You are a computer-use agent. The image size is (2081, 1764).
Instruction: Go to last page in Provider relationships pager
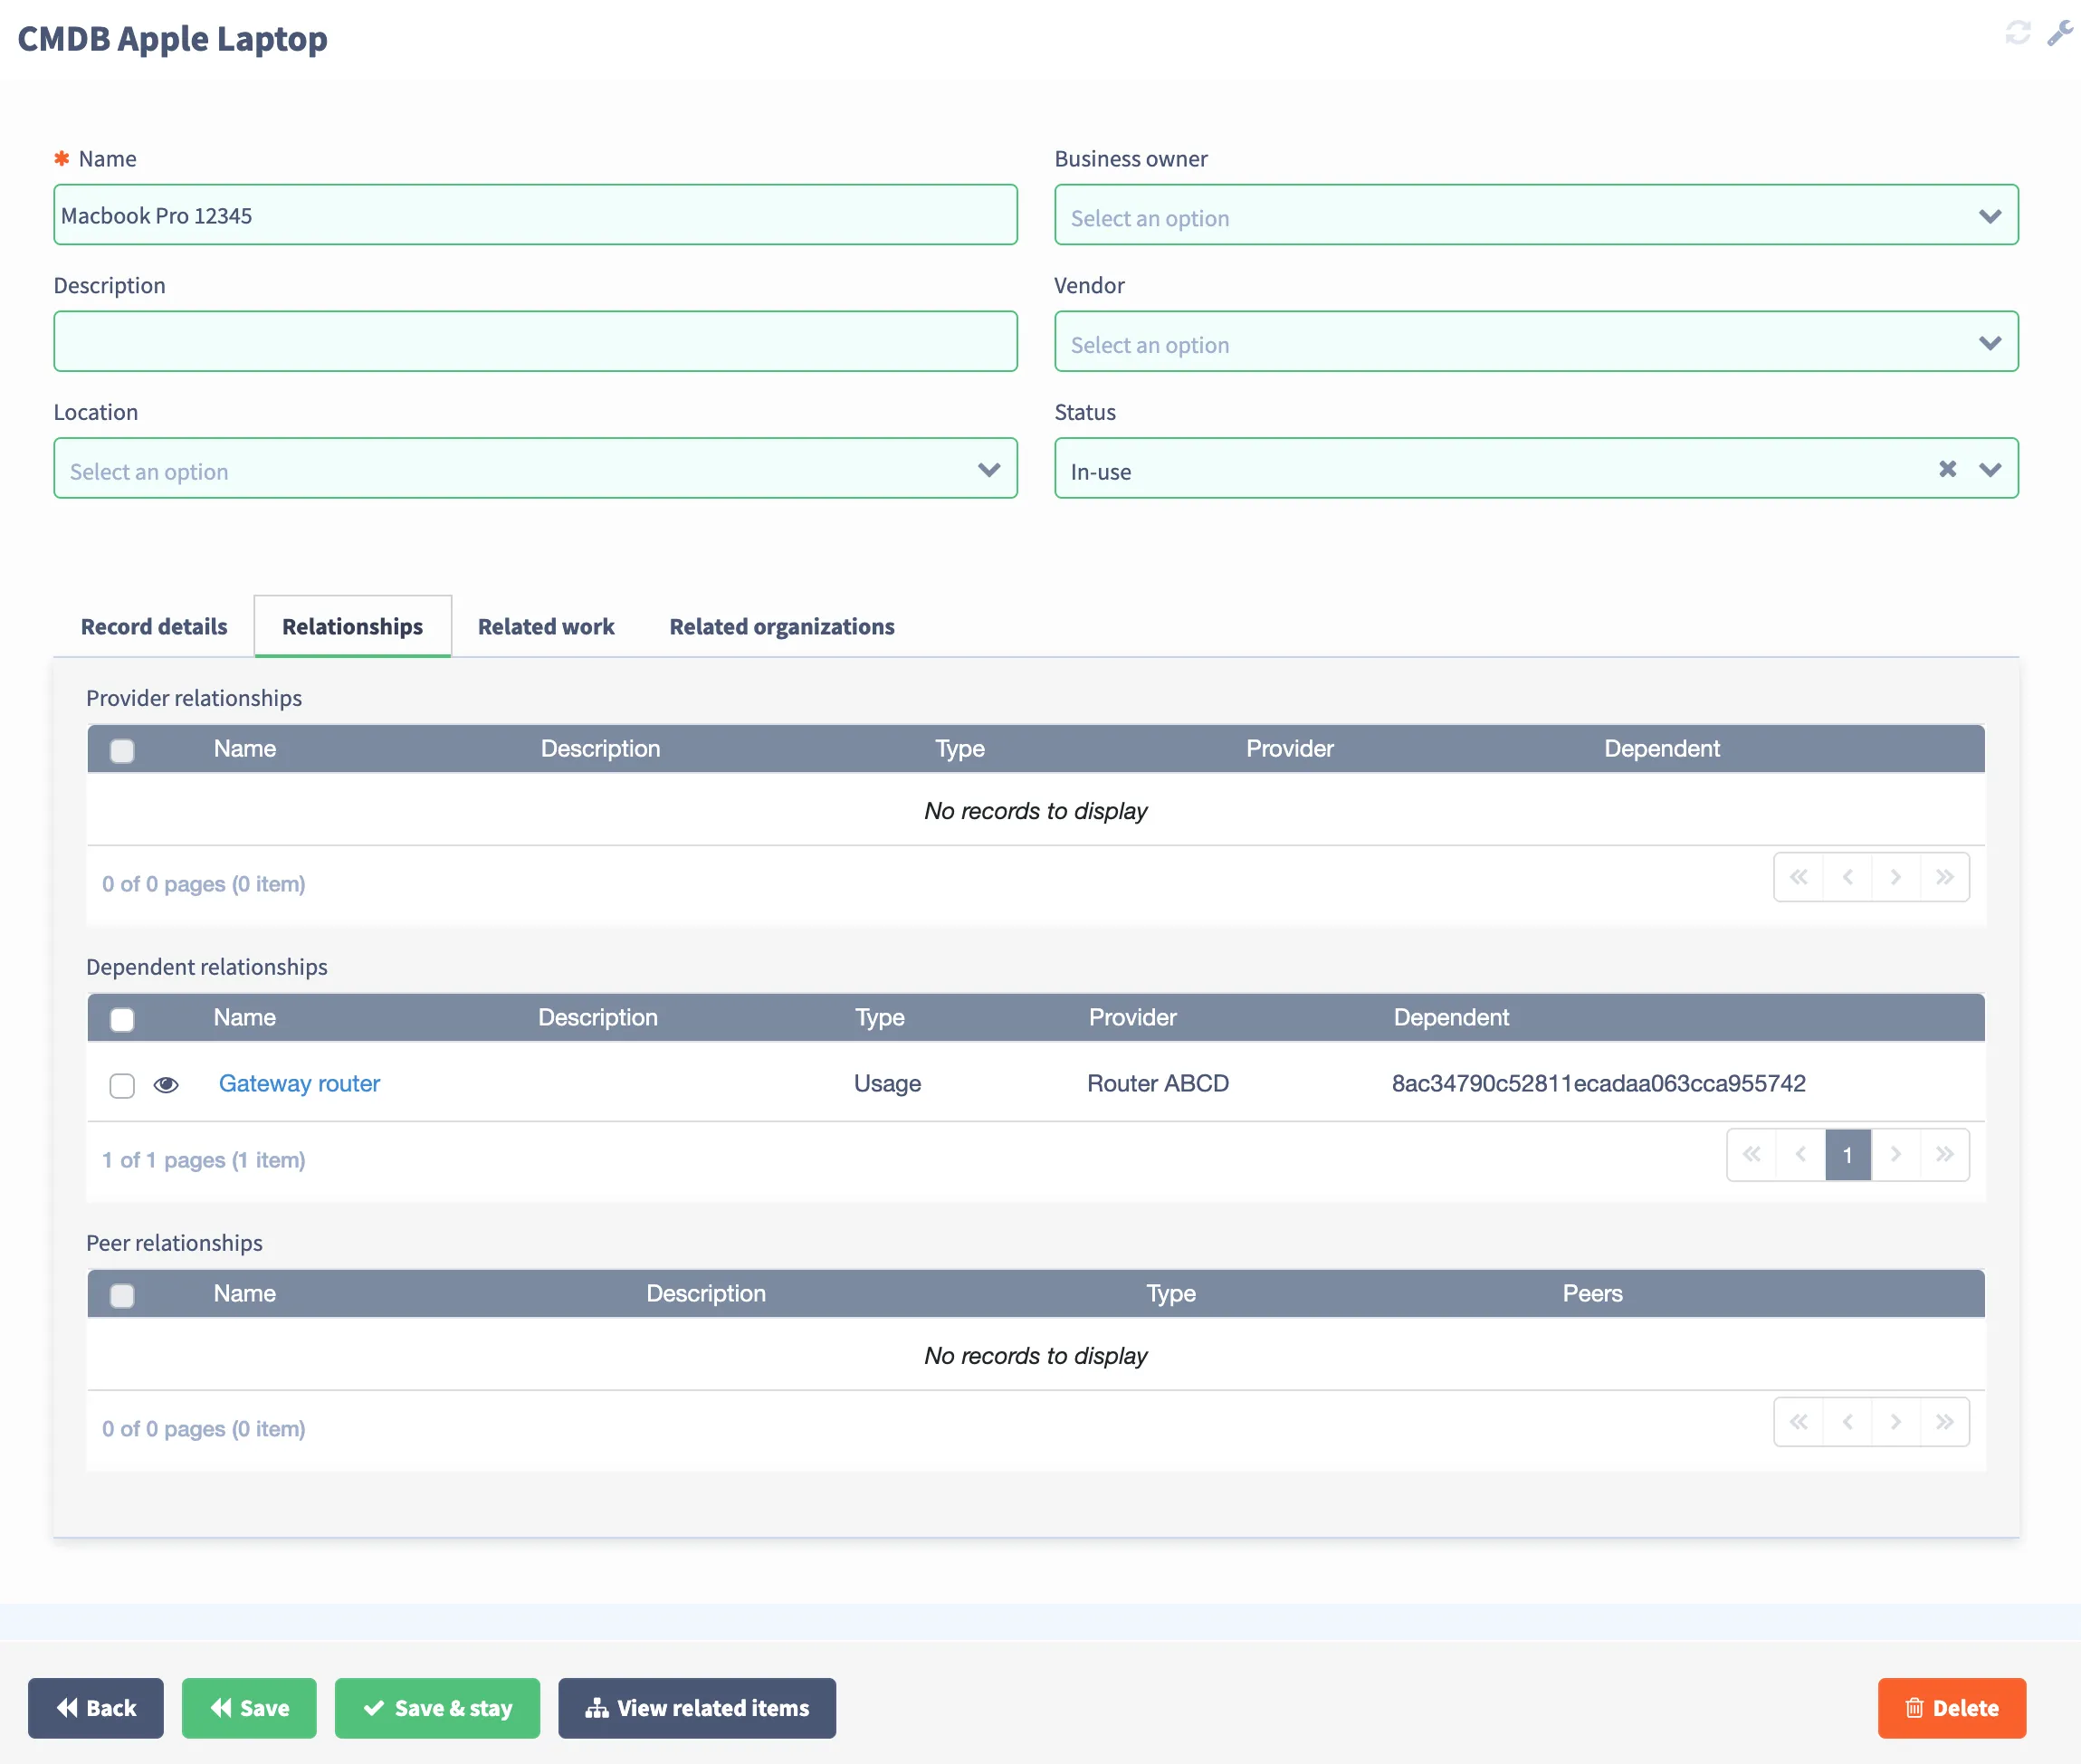1944,877
